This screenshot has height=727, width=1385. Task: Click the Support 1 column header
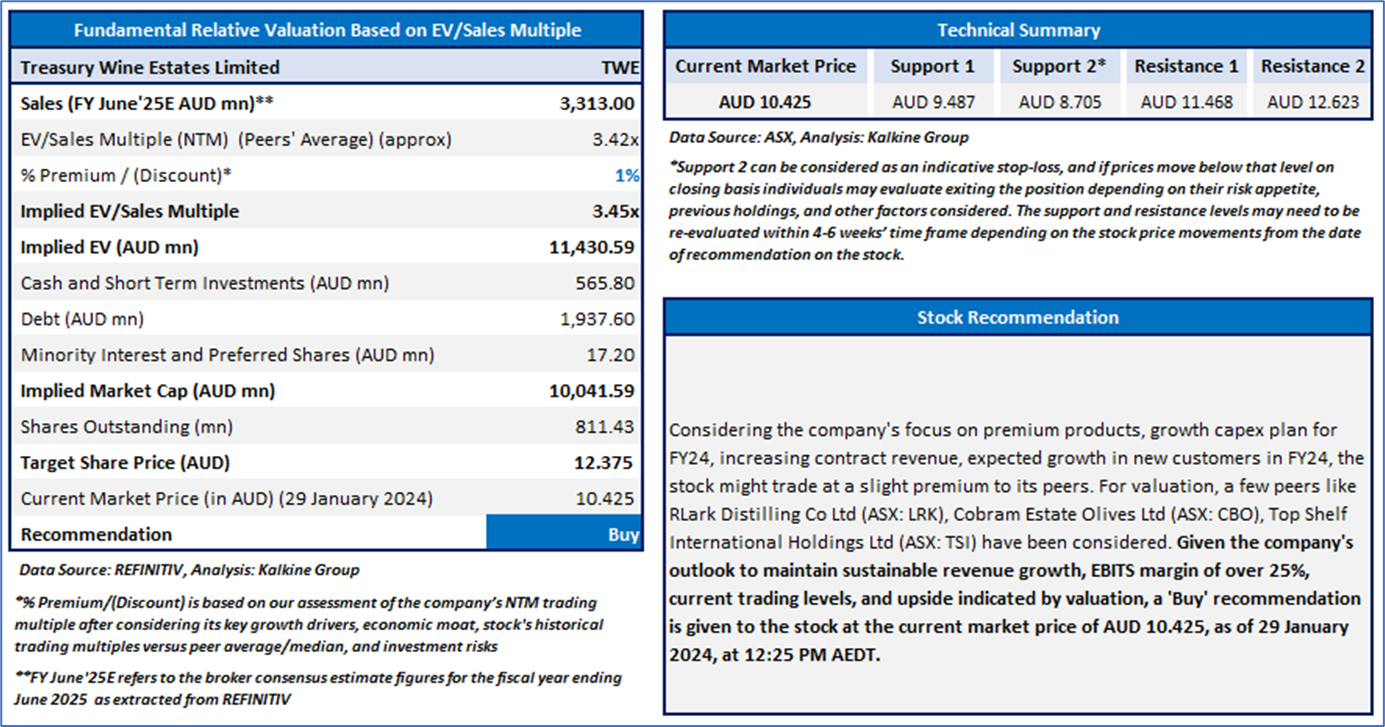933,66
